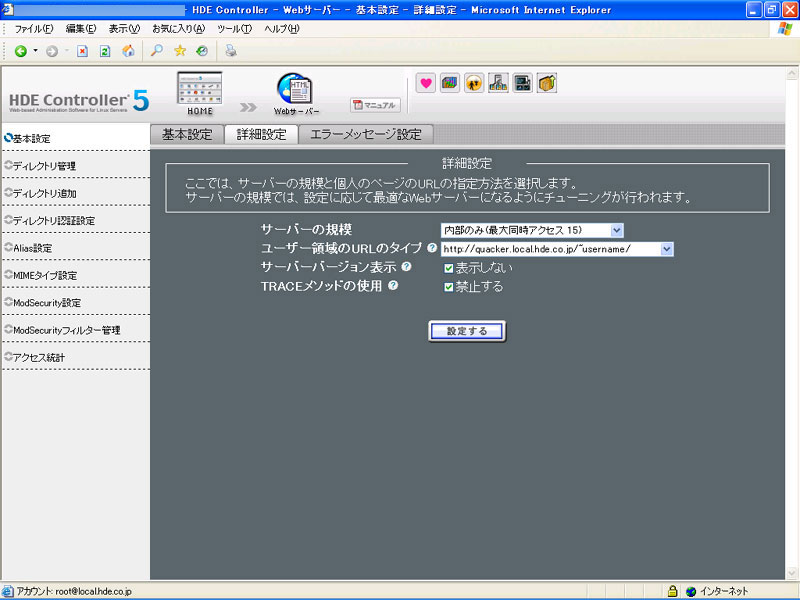Select the 詳細設定 tab
Screen dimensions: 800x600
[261, 135]
